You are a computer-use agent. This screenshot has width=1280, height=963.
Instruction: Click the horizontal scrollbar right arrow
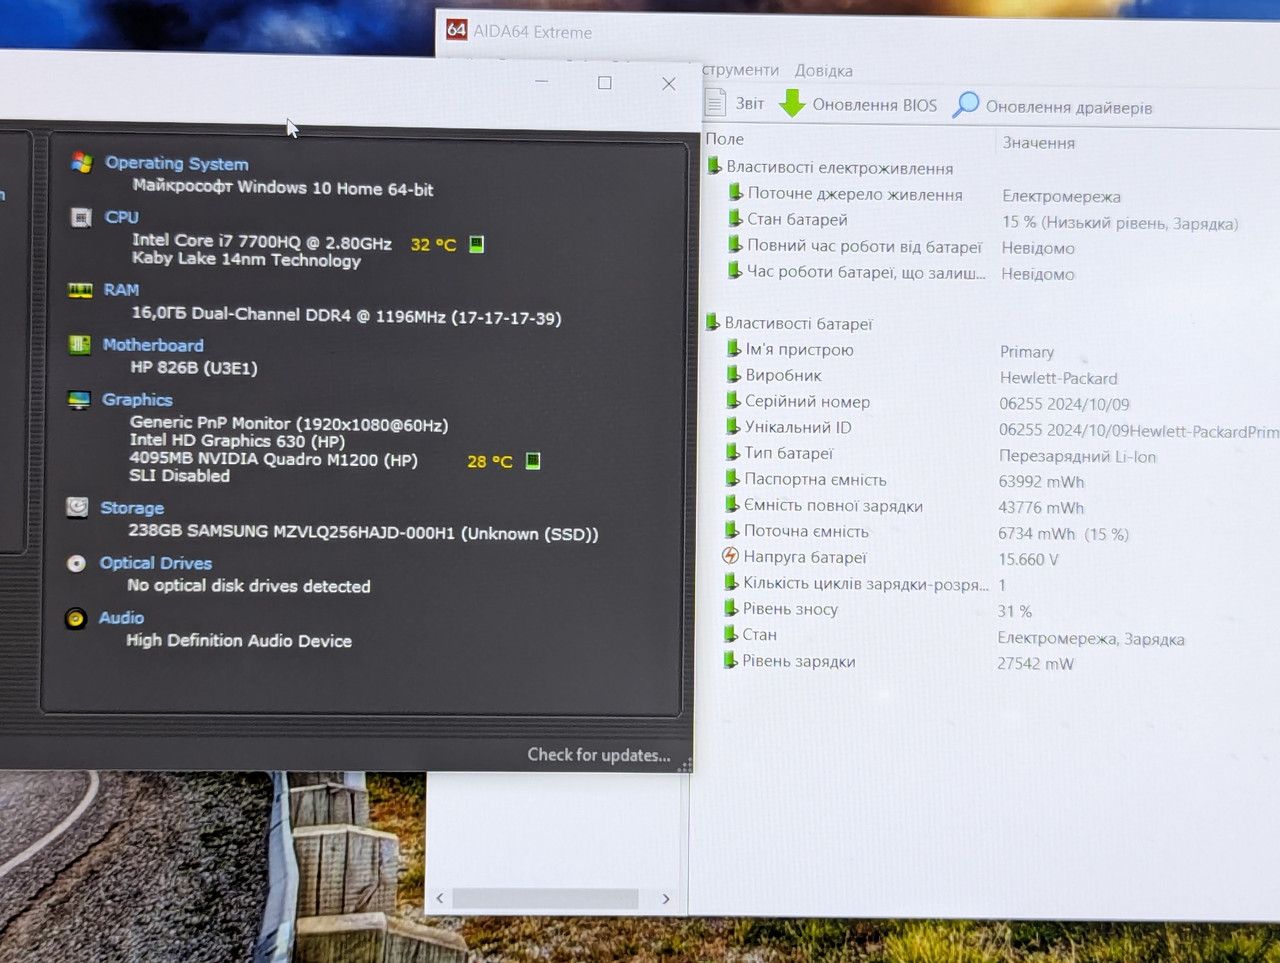666,899
